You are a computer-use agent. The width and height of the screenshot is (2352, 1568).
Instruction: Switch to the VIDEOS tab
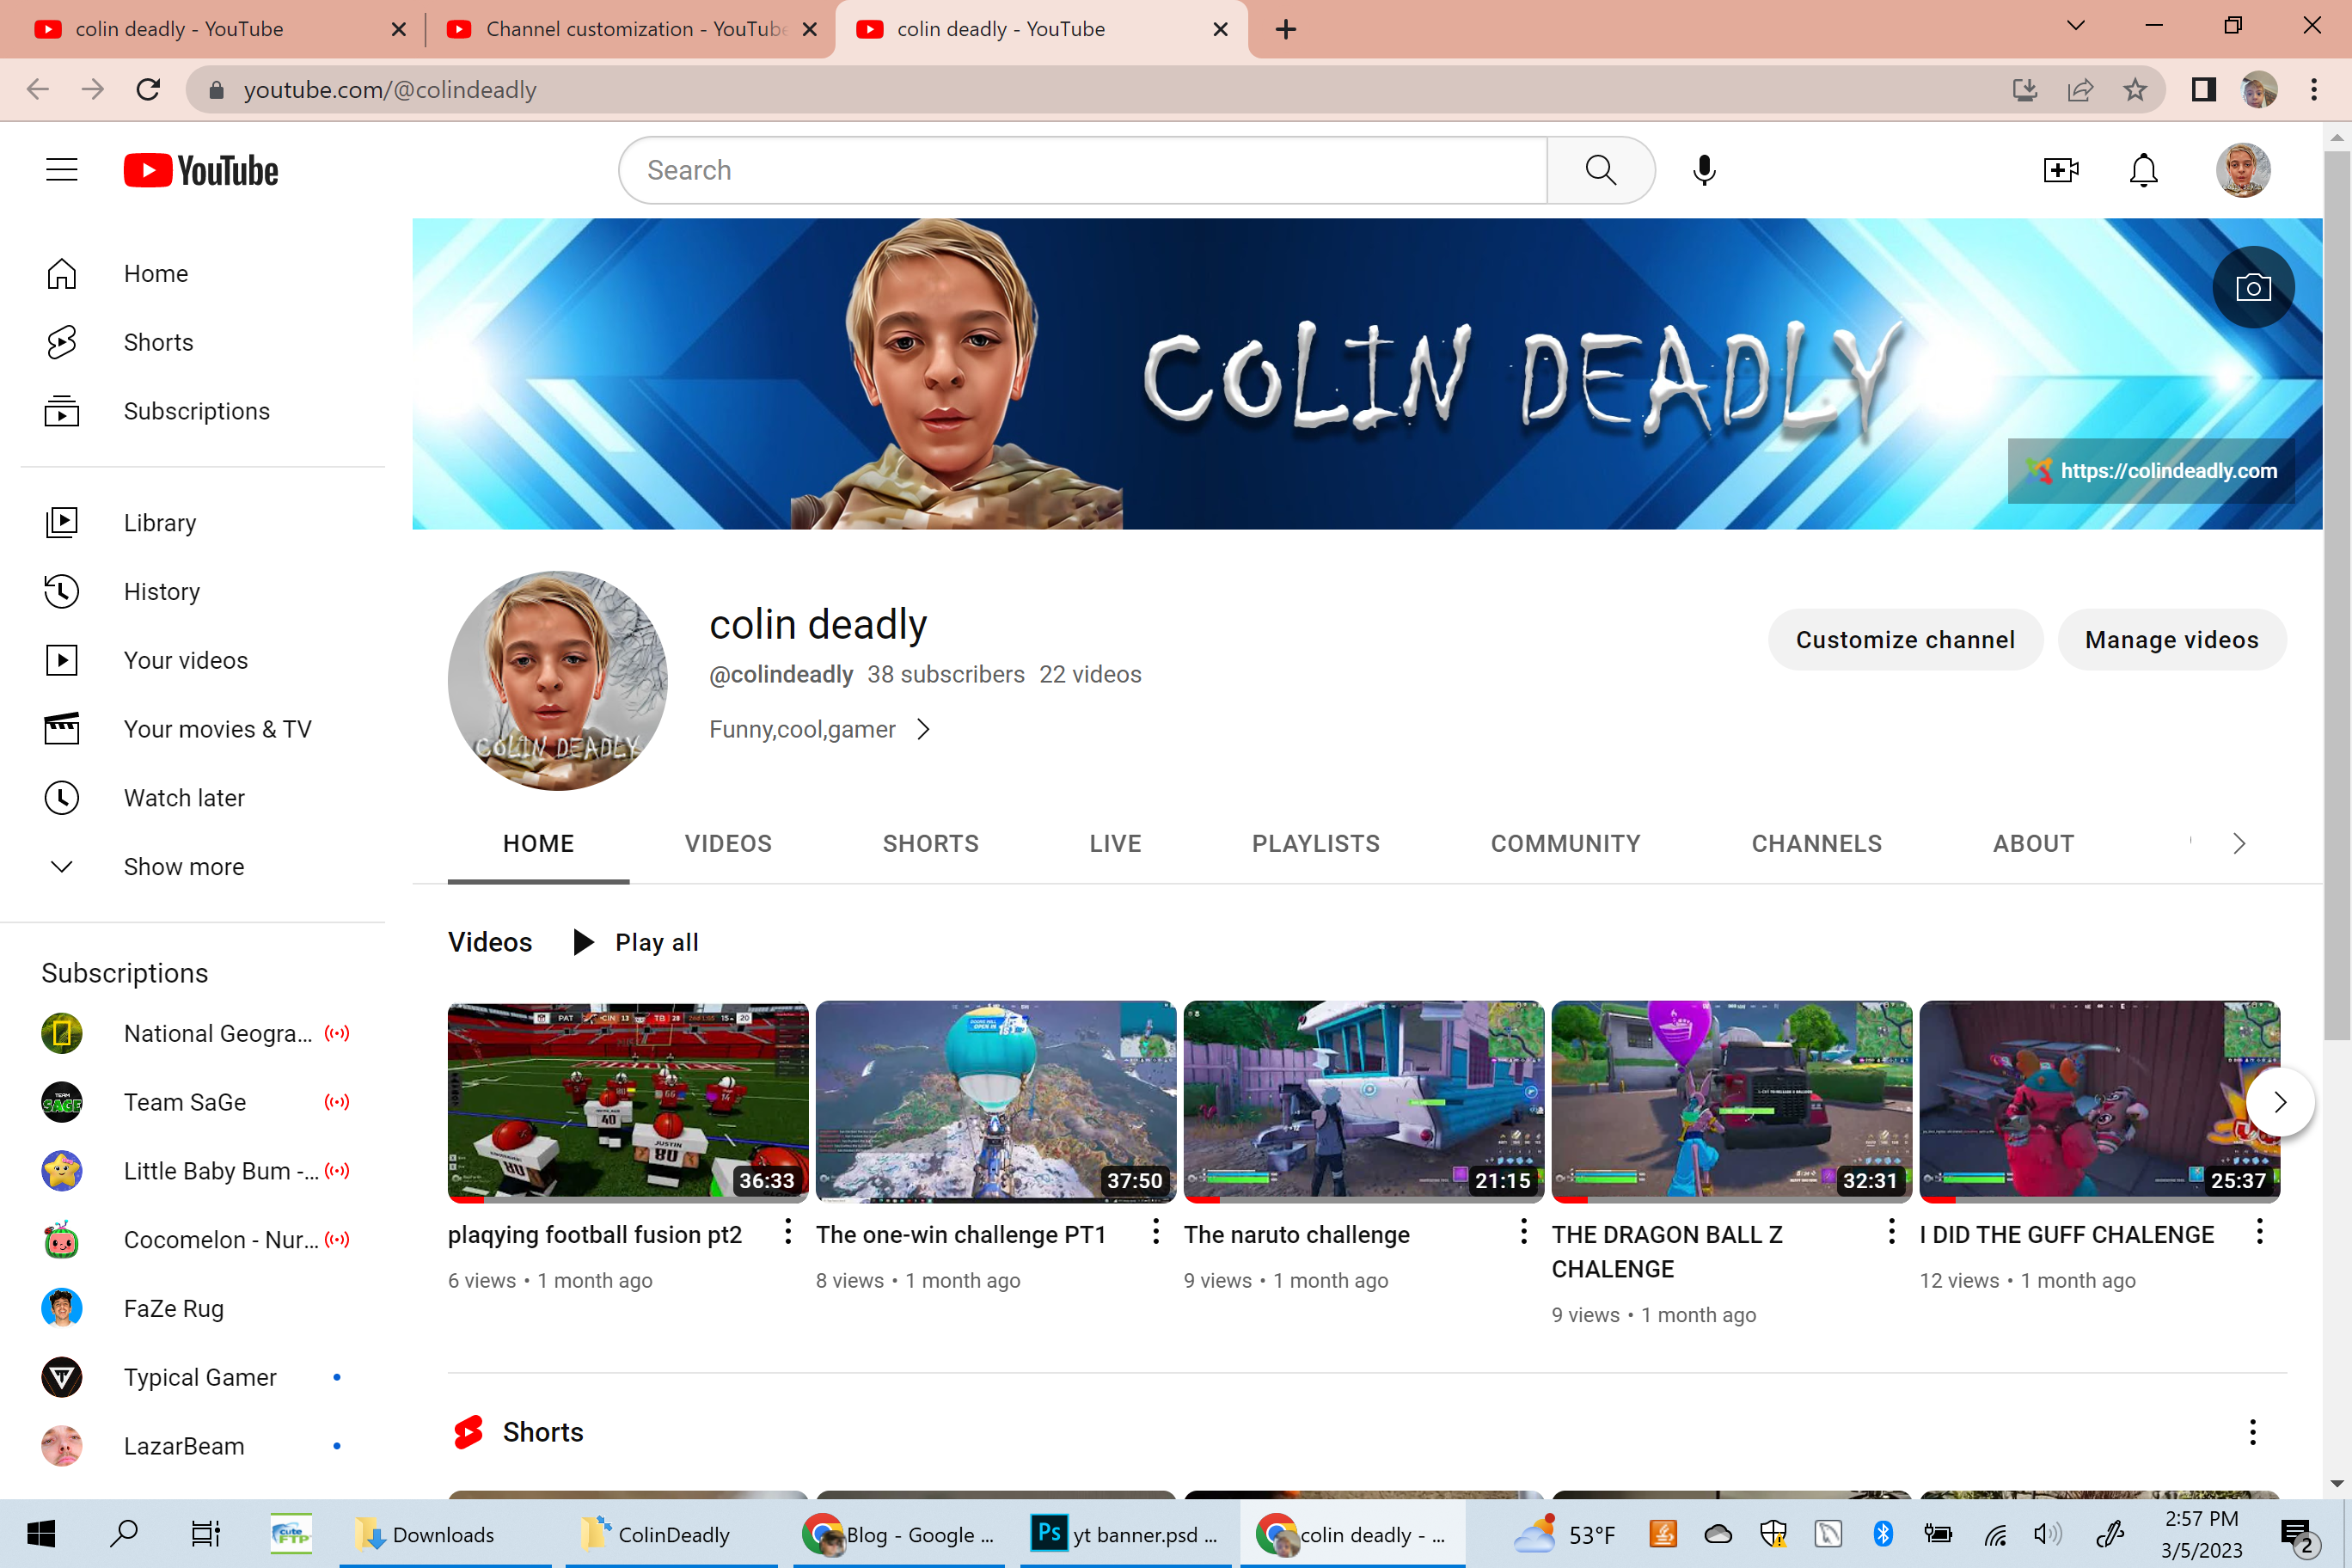(728, 844)
